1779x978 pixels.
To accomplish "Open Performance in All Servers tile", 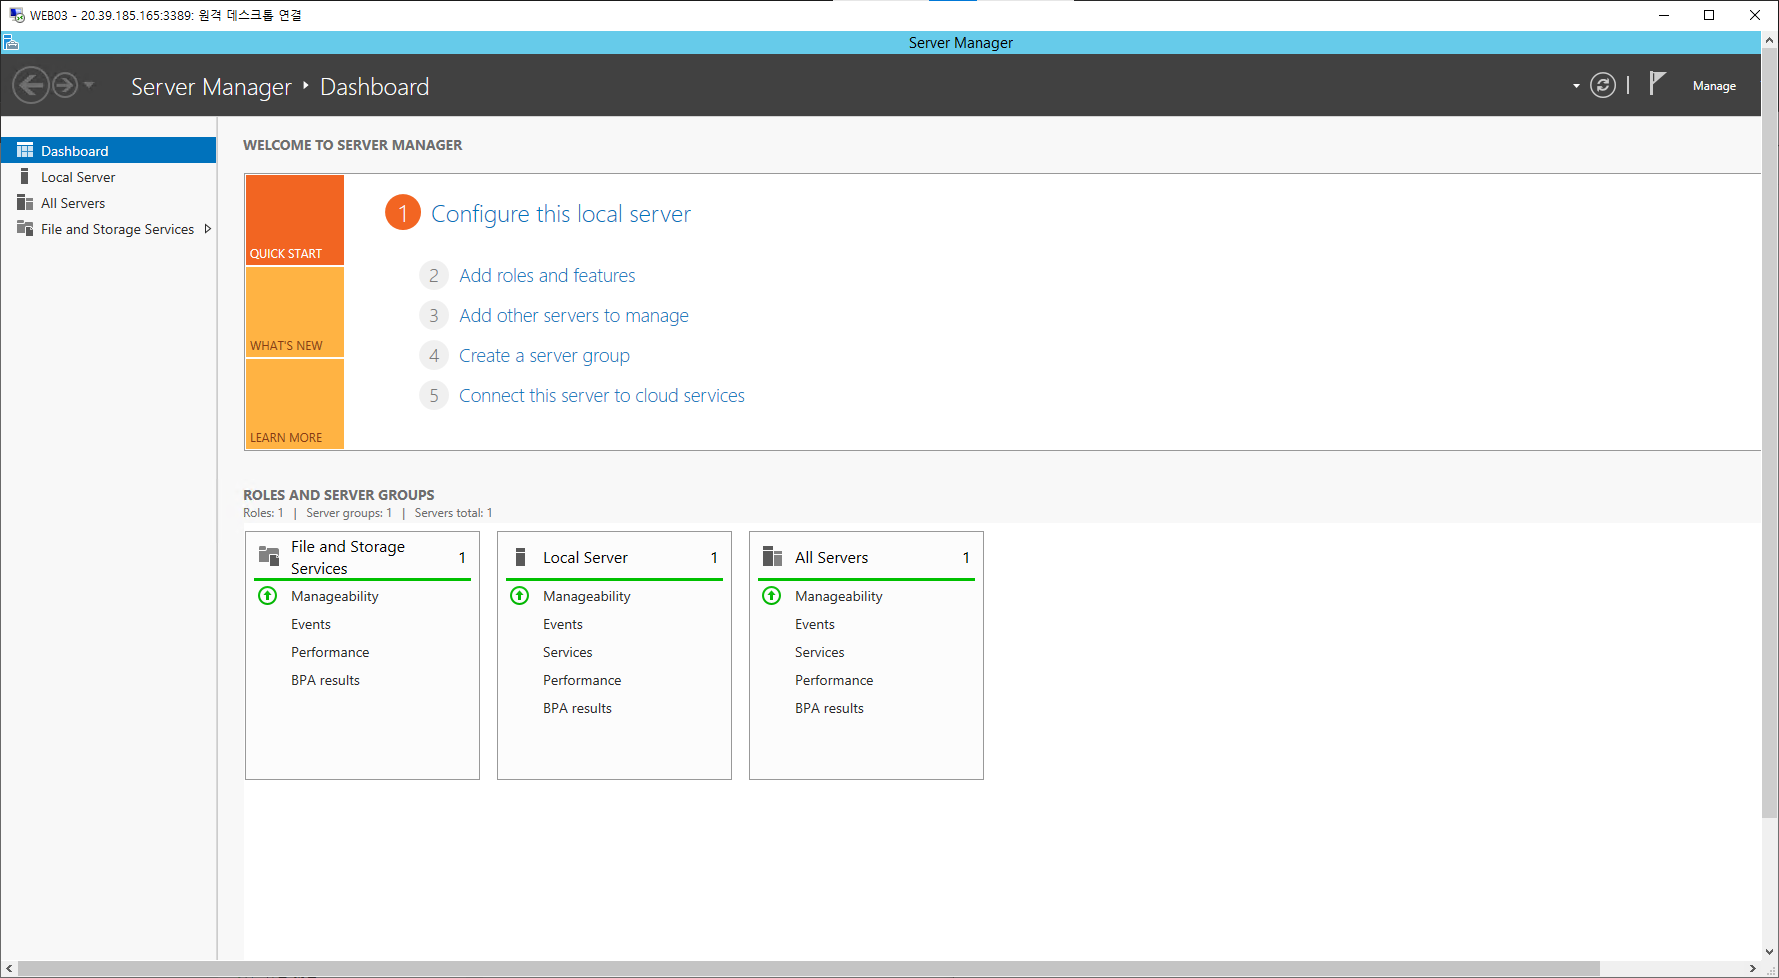I will coord(834,680).
